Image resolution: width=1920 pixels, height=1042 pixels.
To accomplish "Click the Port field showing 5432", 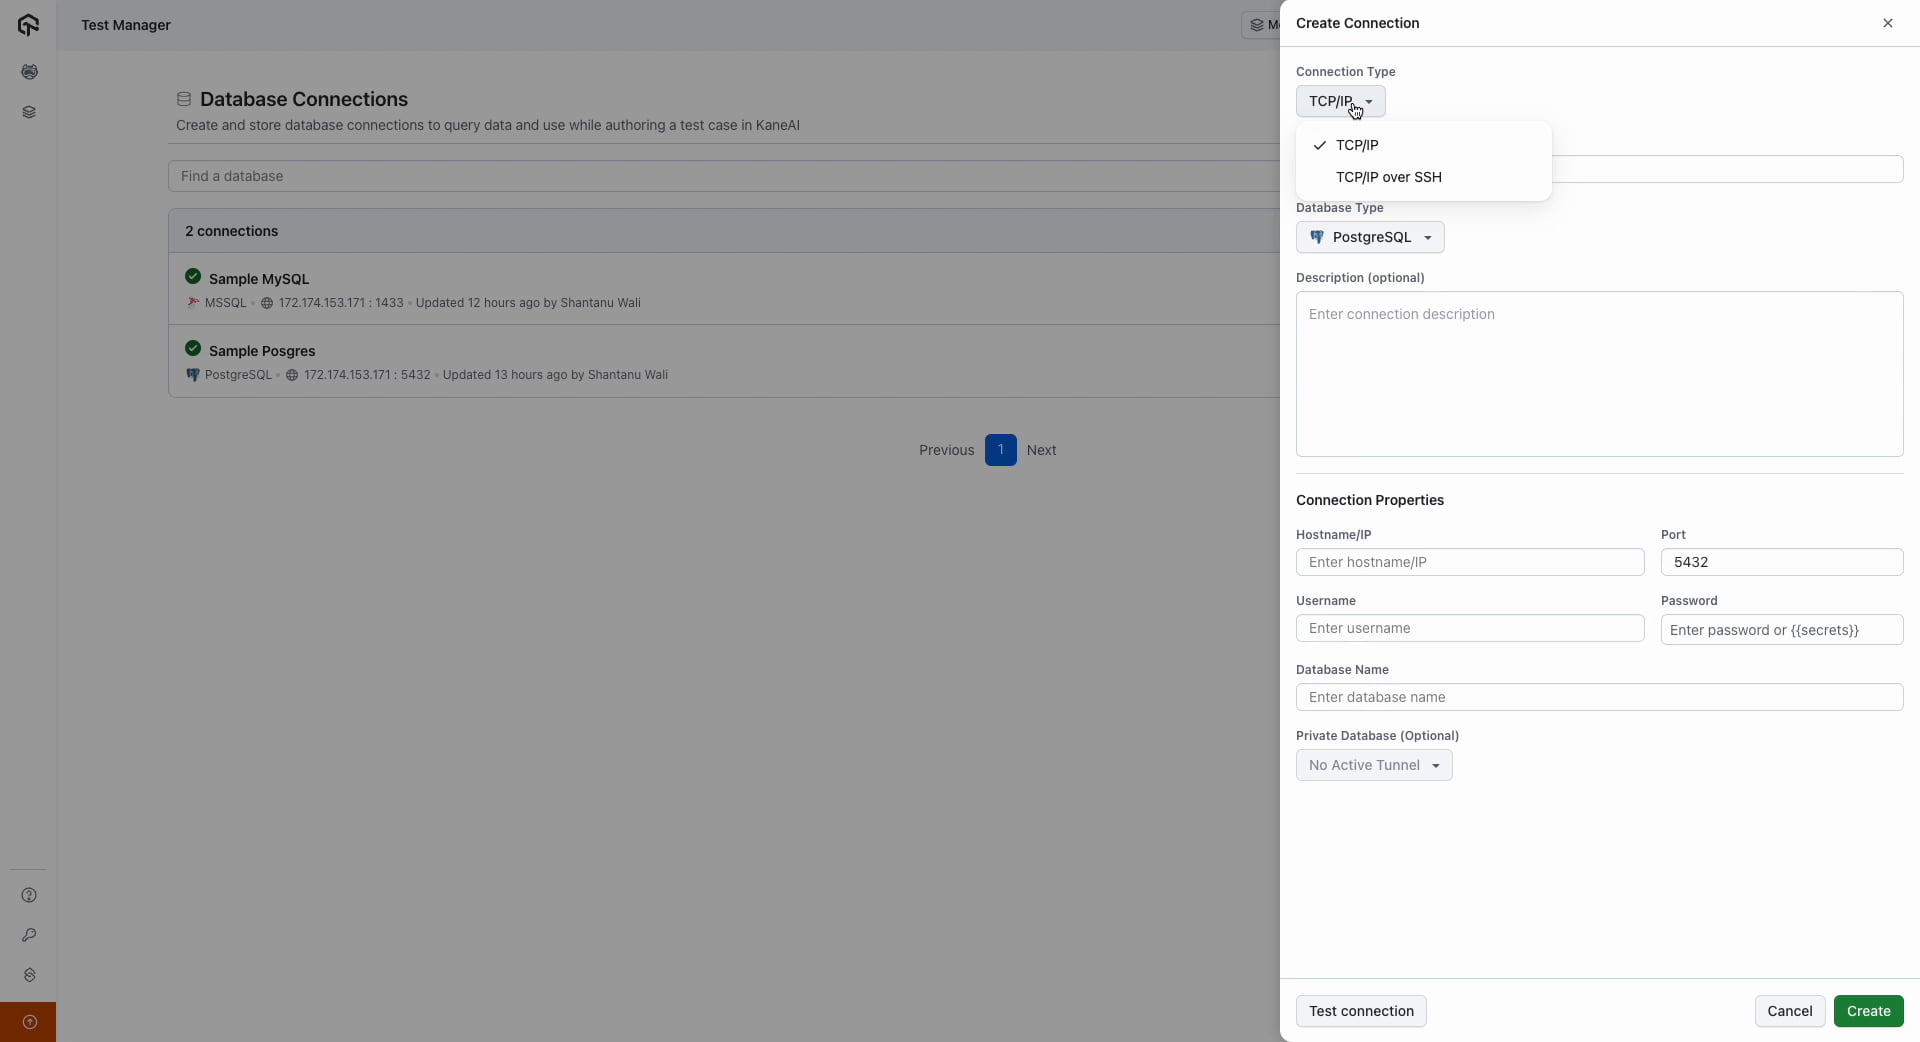I will (1782, 562).
